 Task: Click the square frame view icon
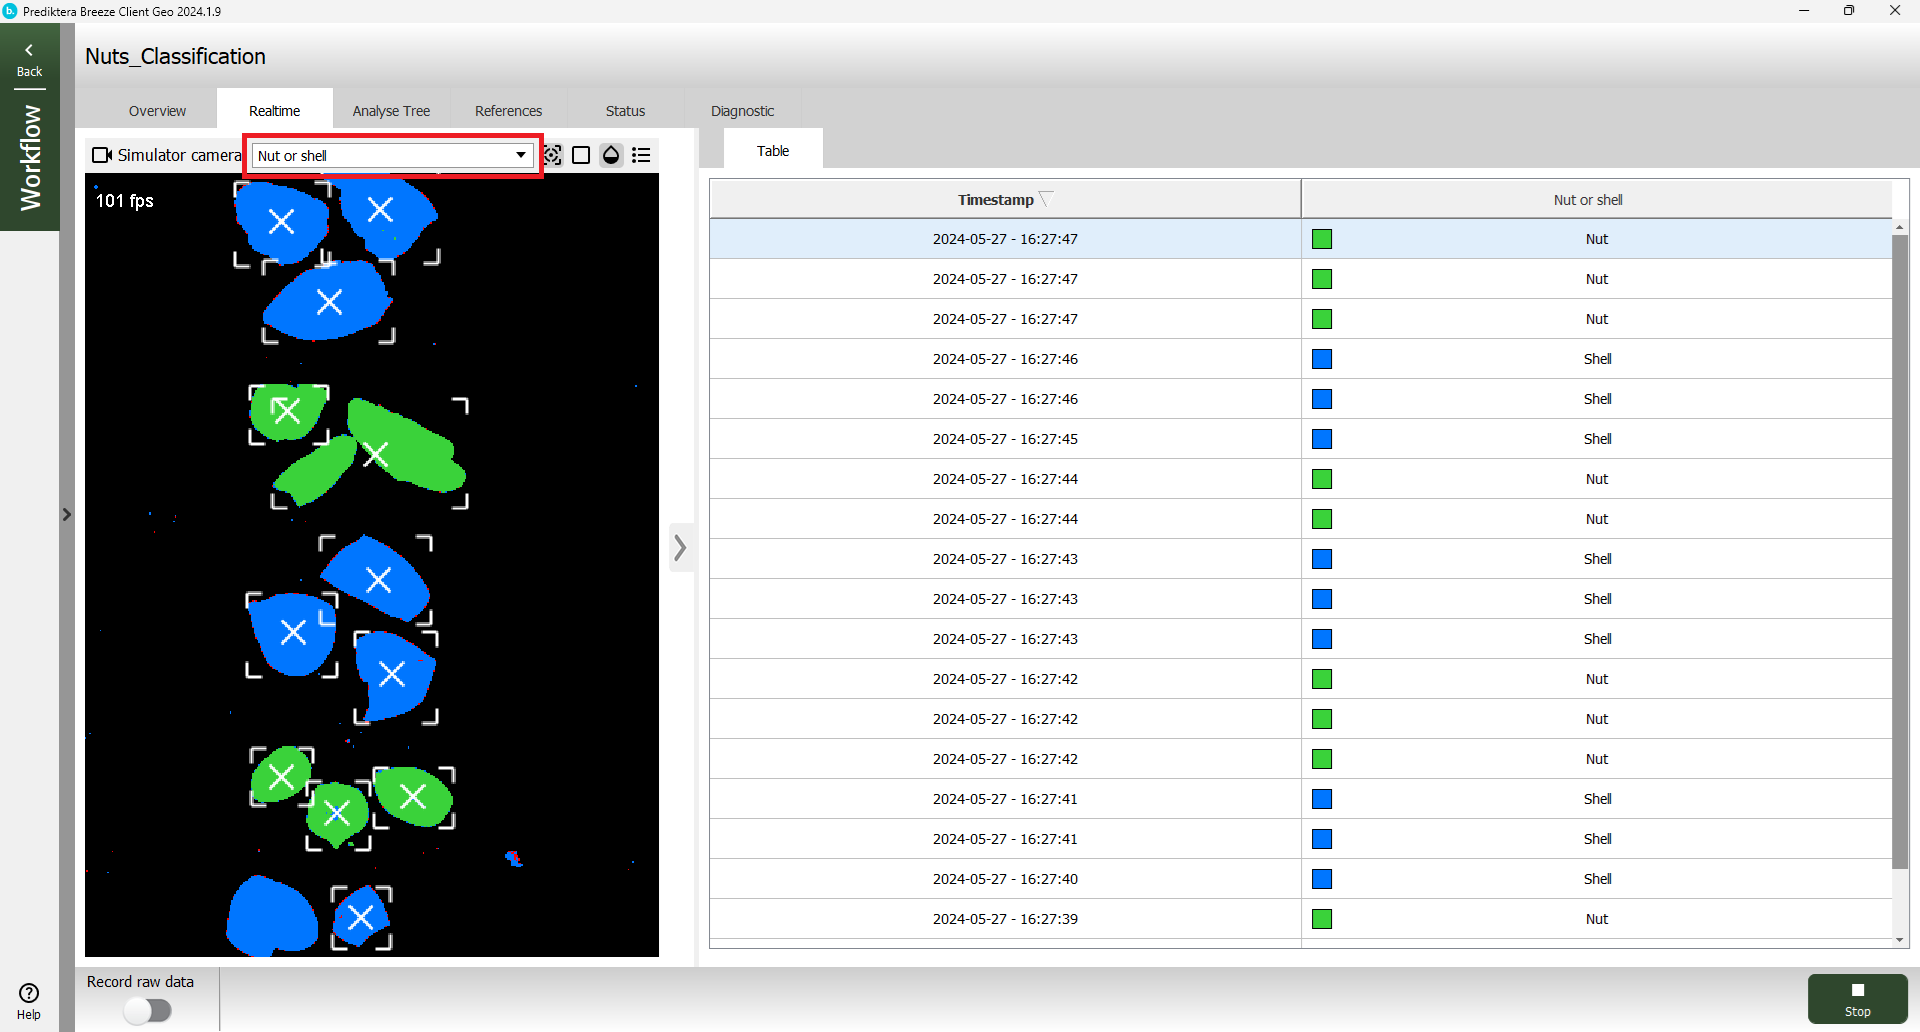click(x=581, y=155)
